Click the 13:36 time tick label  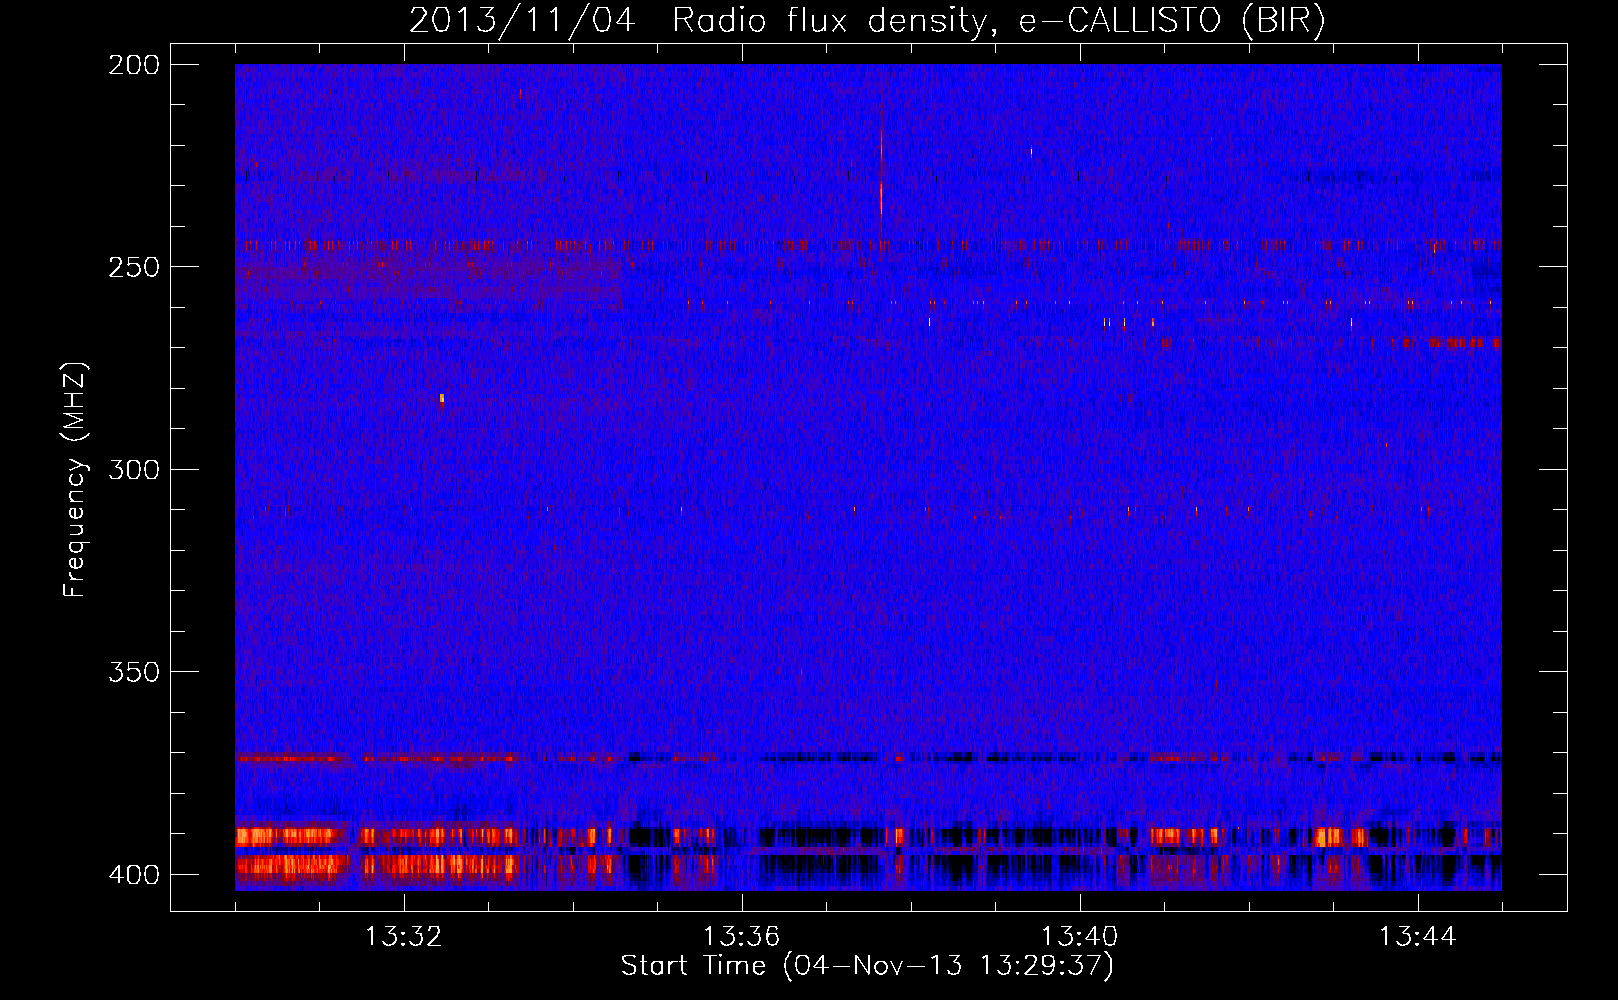[x=741, y=937]
